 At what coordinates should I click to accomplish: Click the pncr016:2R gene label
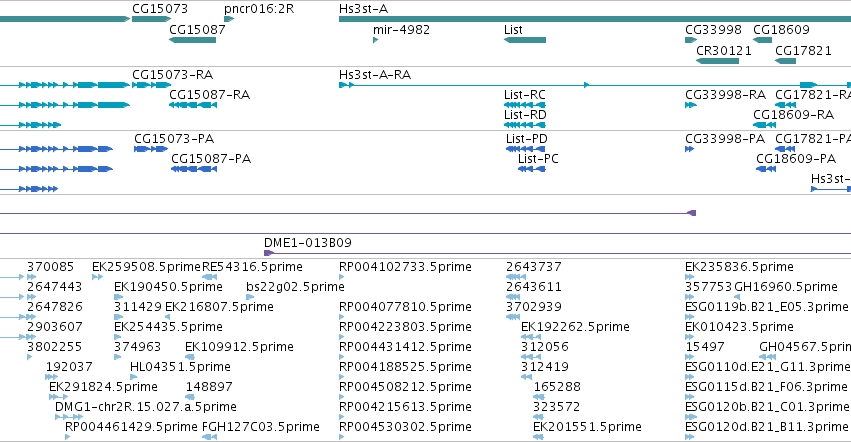[259, 9]
